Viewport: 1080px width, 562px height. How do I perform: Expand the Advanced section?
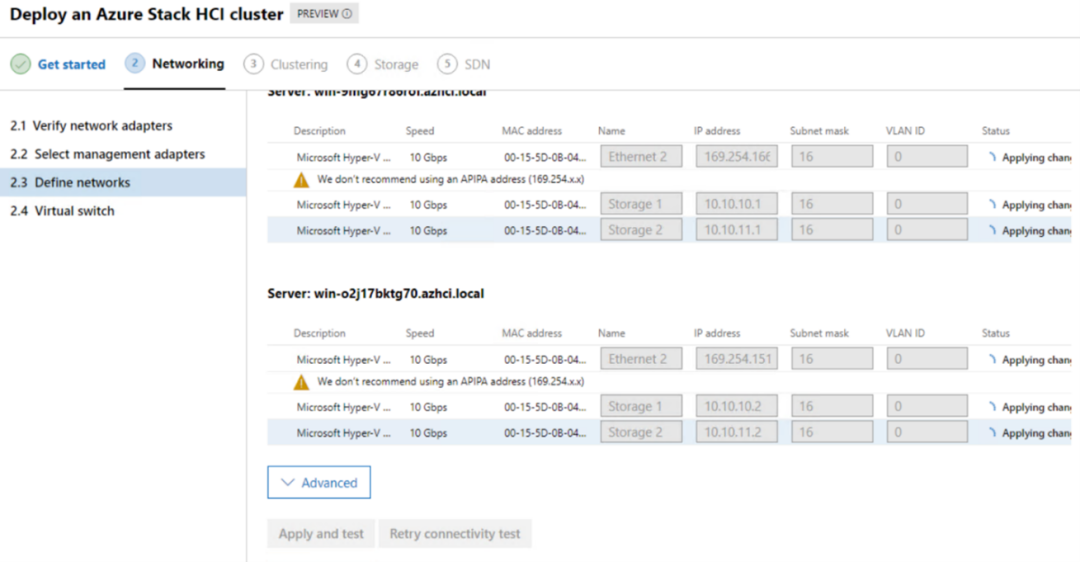(x=319, y=482)
